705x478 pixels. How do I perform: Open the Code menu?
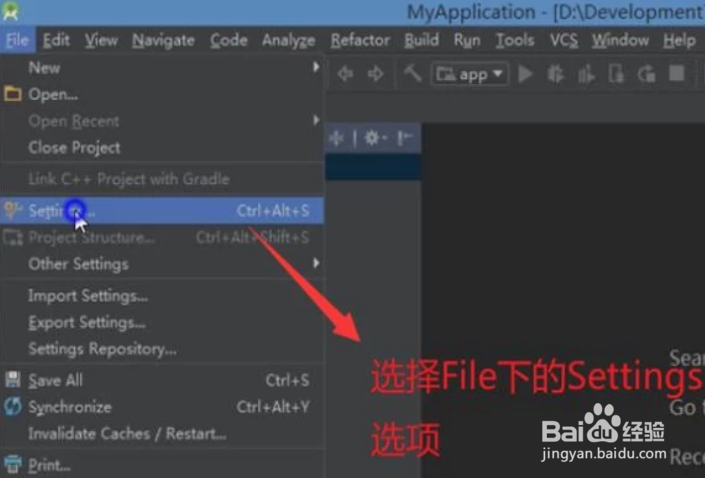coord(228,40)
